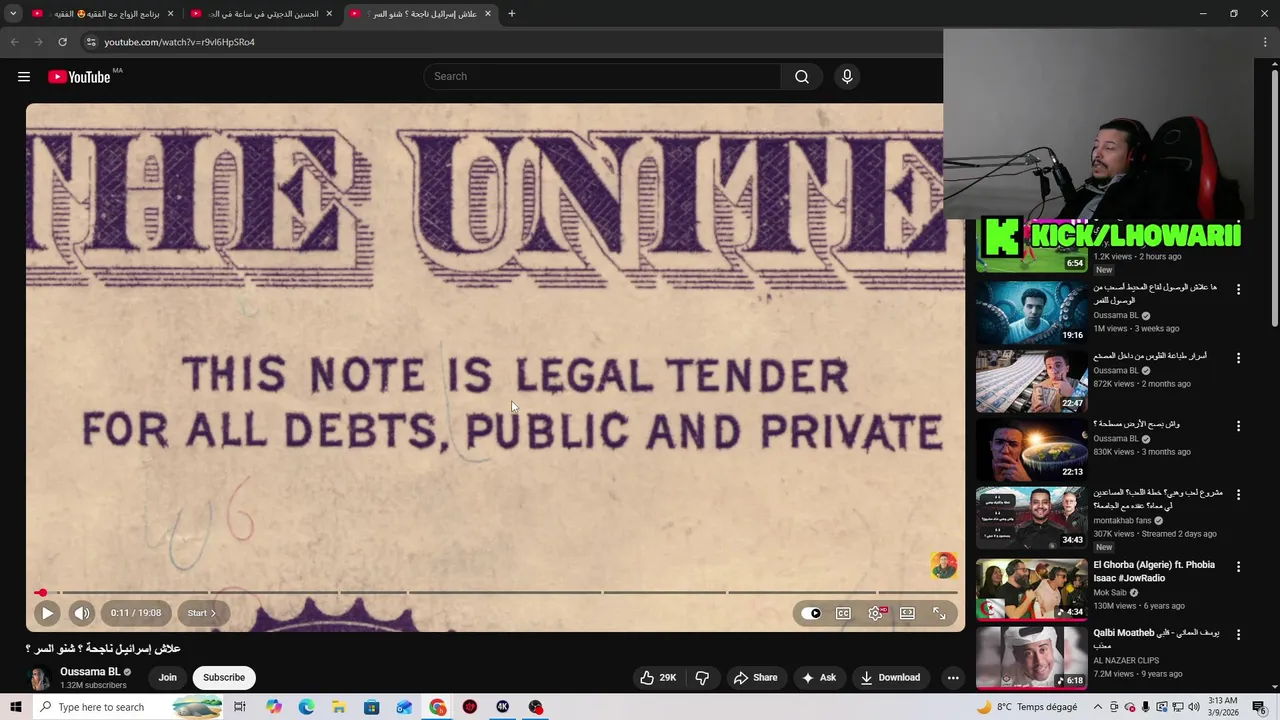Select the active third browser tab
The width and height of the screenshot is (1280, 720).
(x=420, y=14)
